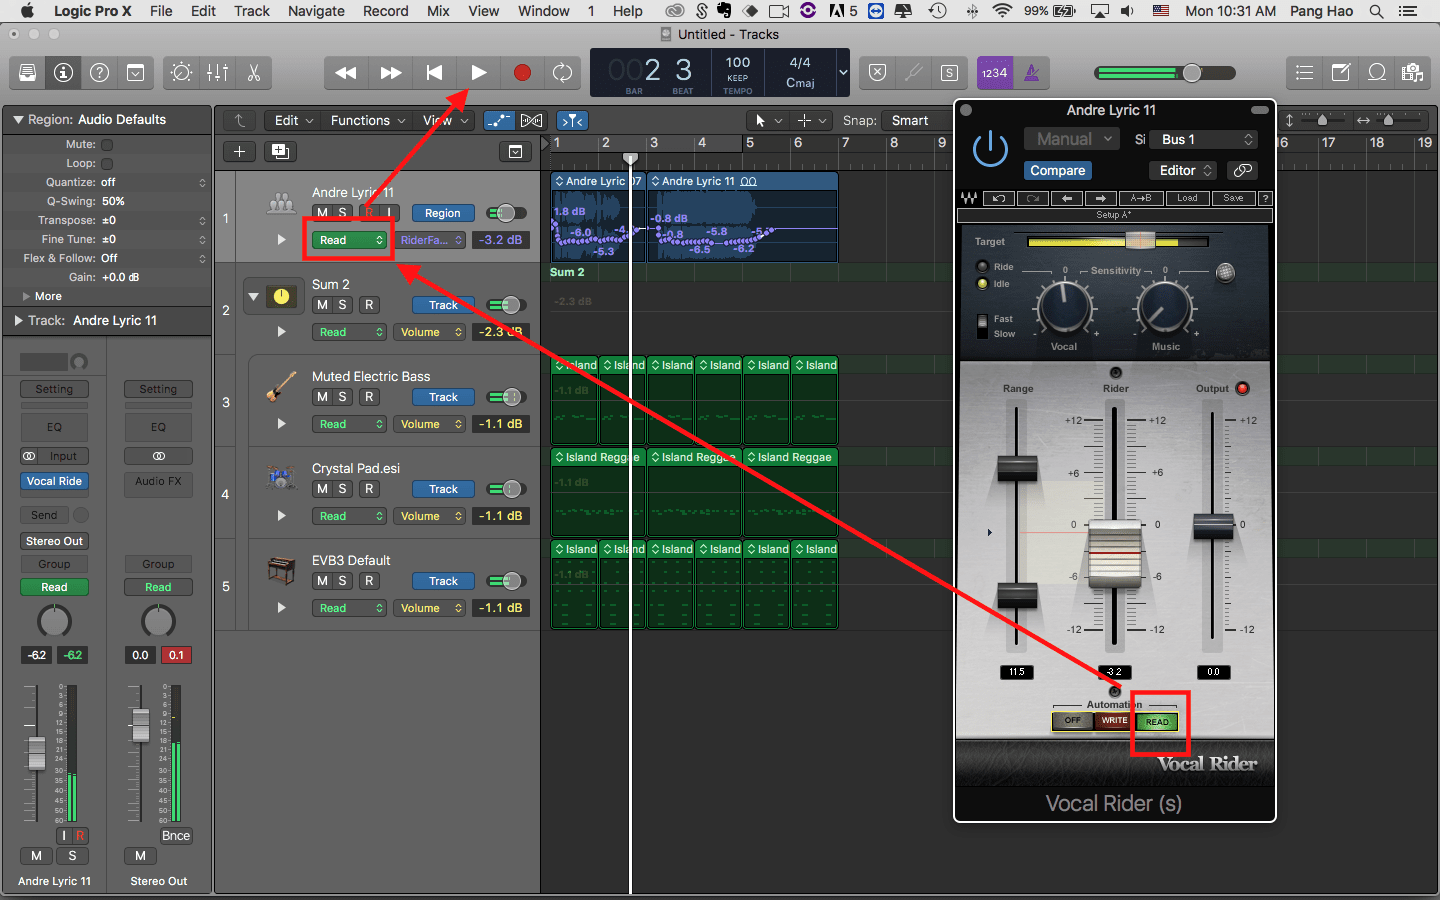Toggle the Catch Playhead button
Image resolution: width=1440 pixels, height=900 pixels.
572,121
